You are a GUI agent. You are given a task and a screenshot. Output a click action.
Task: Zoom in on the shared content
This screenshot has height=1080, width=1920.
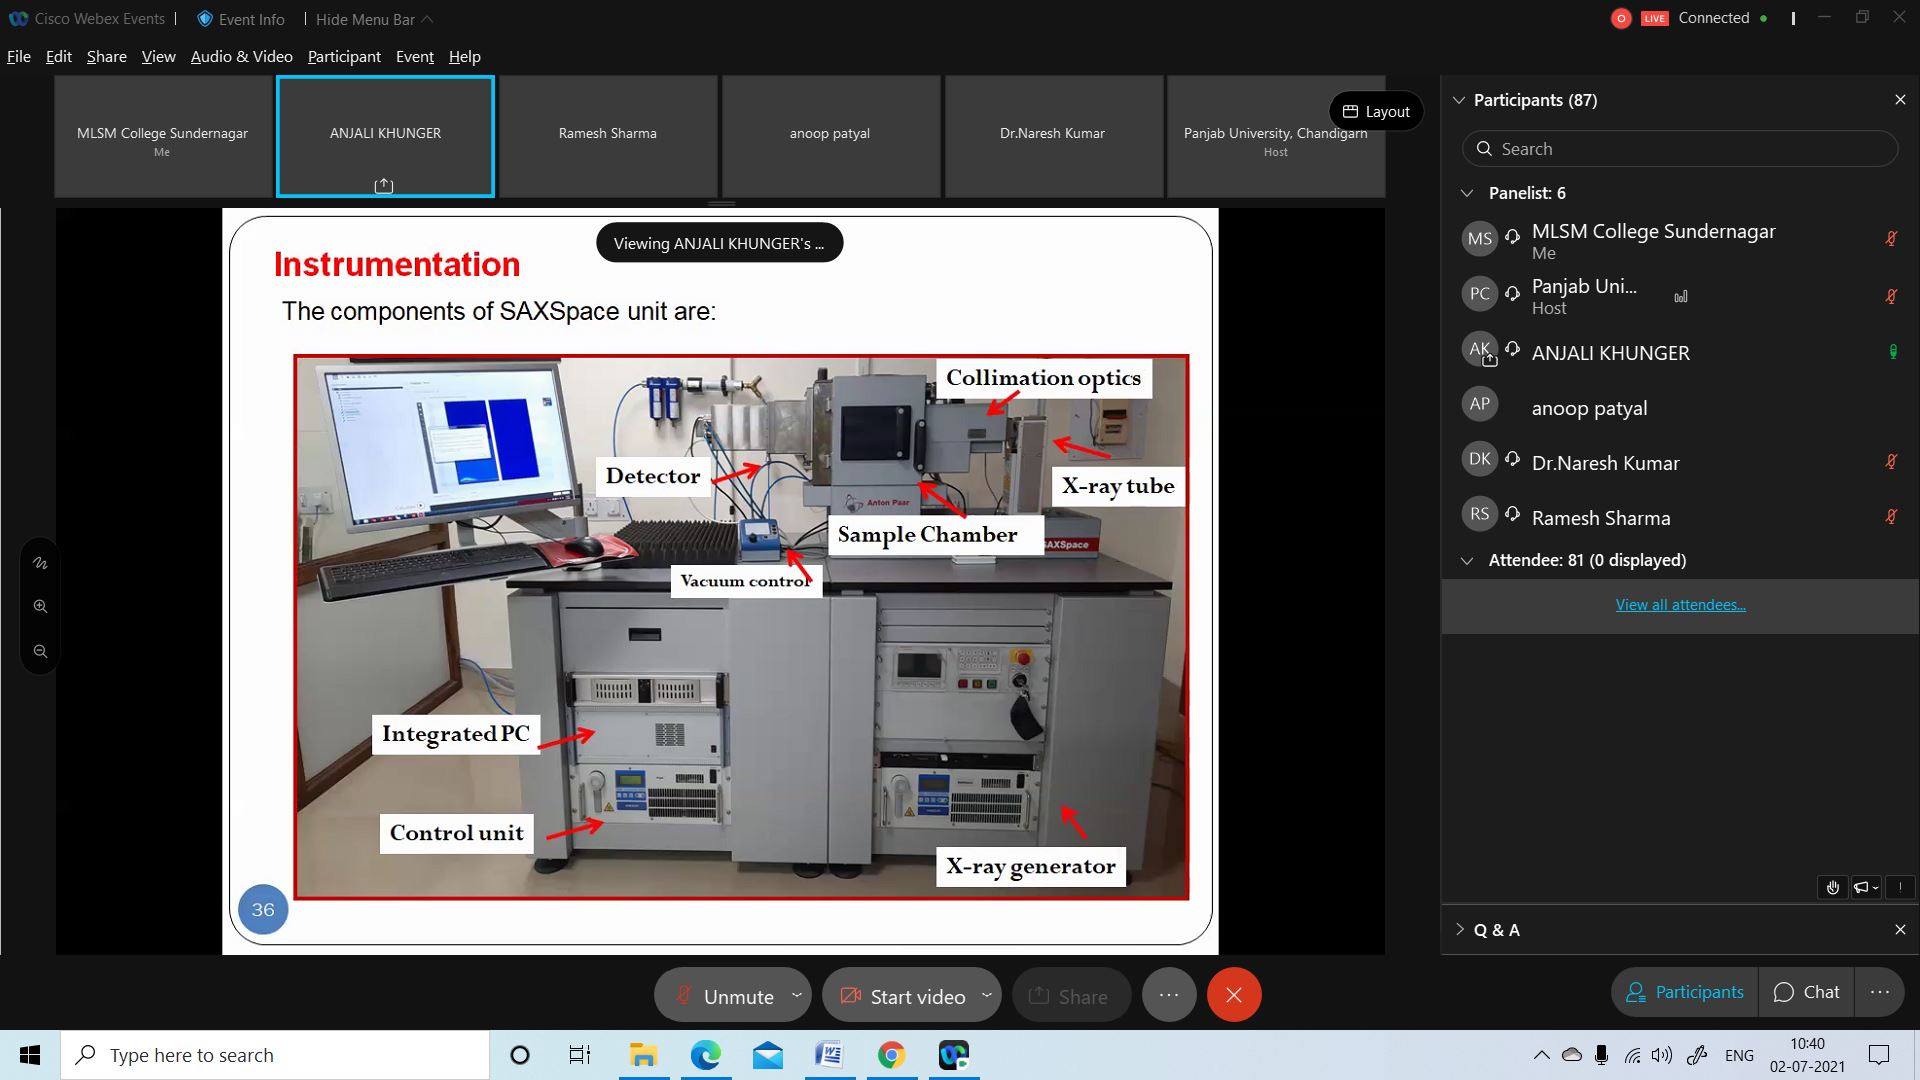coord(40,606)
